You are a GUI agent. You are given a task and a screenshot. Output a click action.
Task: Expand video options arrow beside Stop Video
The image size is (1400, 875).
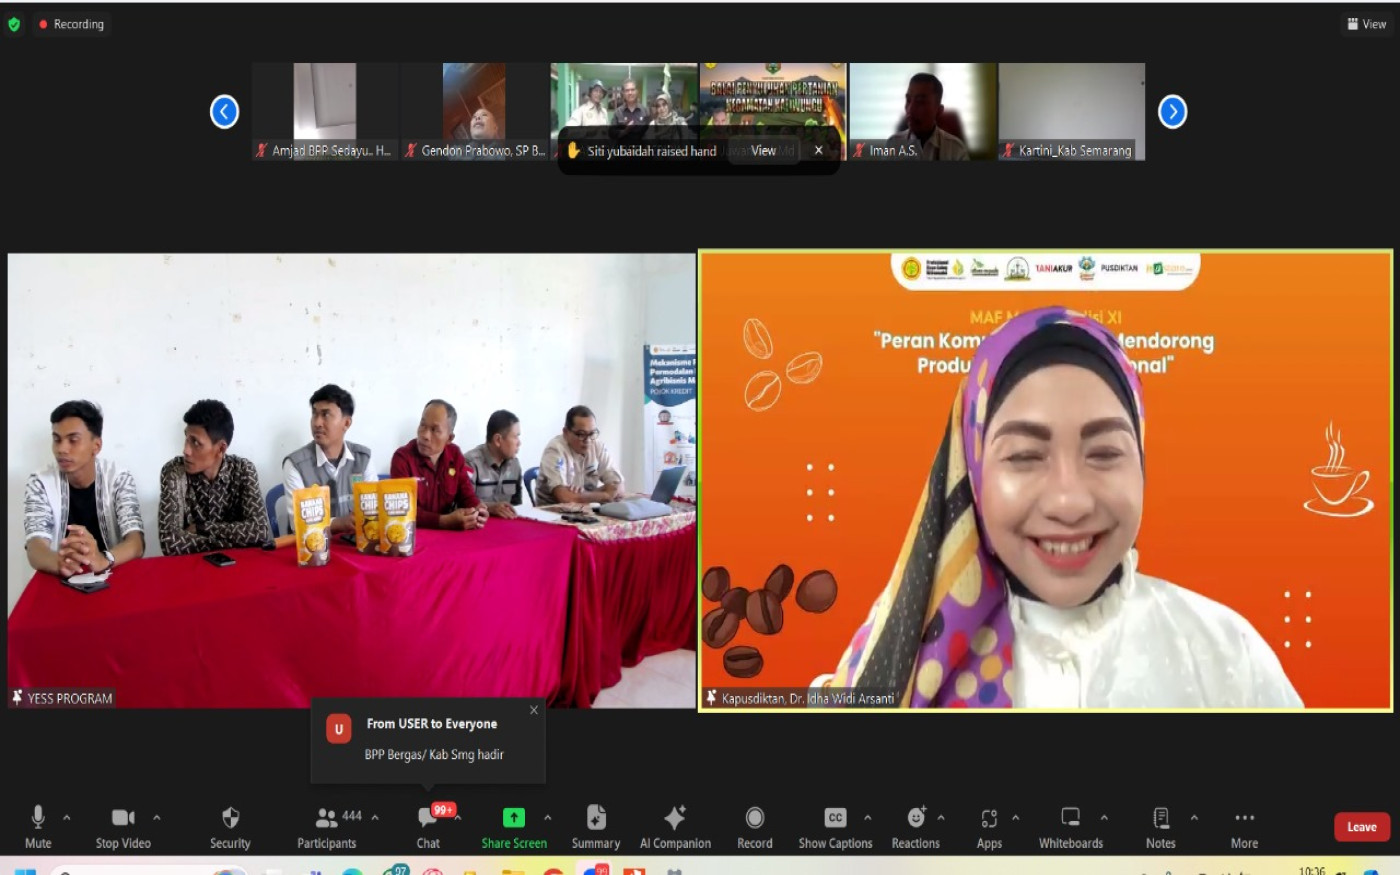tap(157, 817)
